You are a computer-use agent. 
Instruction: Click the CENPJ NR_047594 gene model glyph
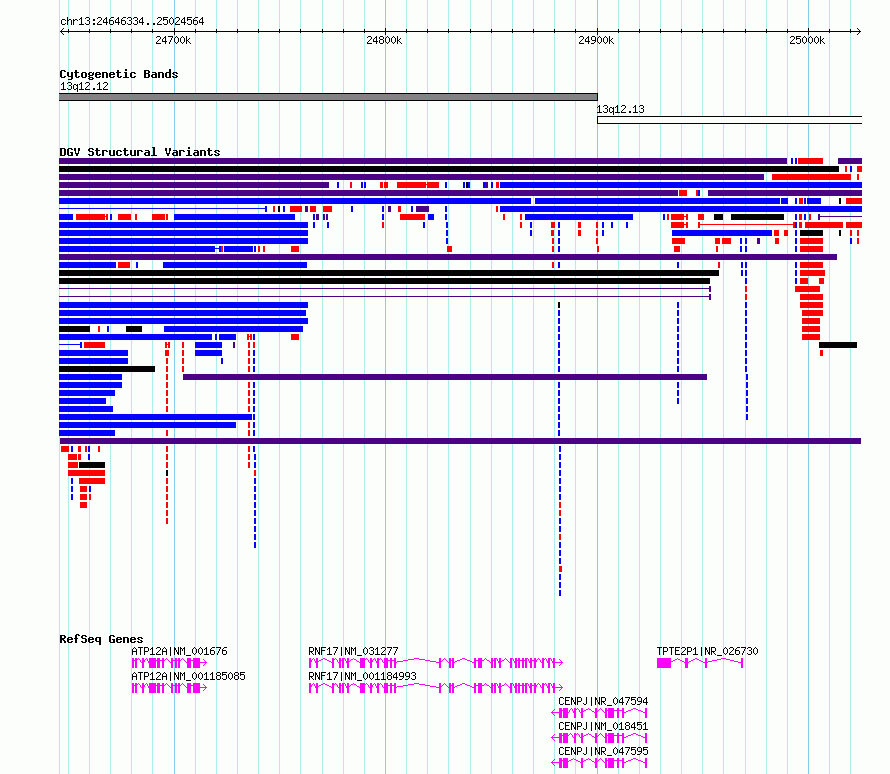599,713
